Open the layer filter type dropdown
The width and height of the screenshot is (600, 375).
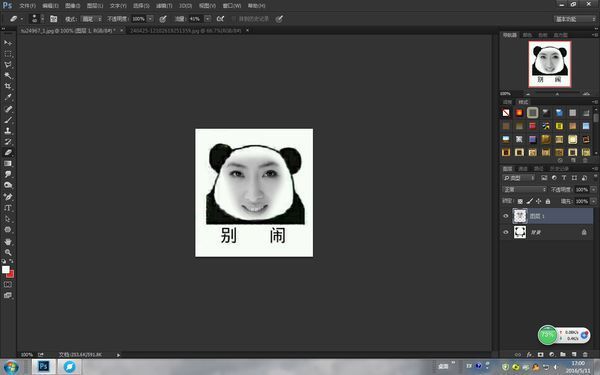tap(518, 178)
